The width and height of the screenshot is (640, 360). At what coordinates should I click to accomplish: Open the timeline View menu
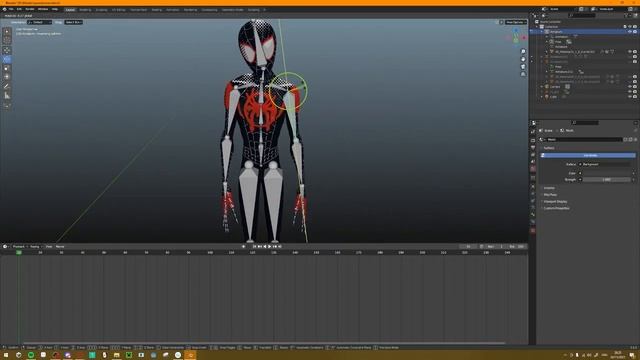point(49,247)
